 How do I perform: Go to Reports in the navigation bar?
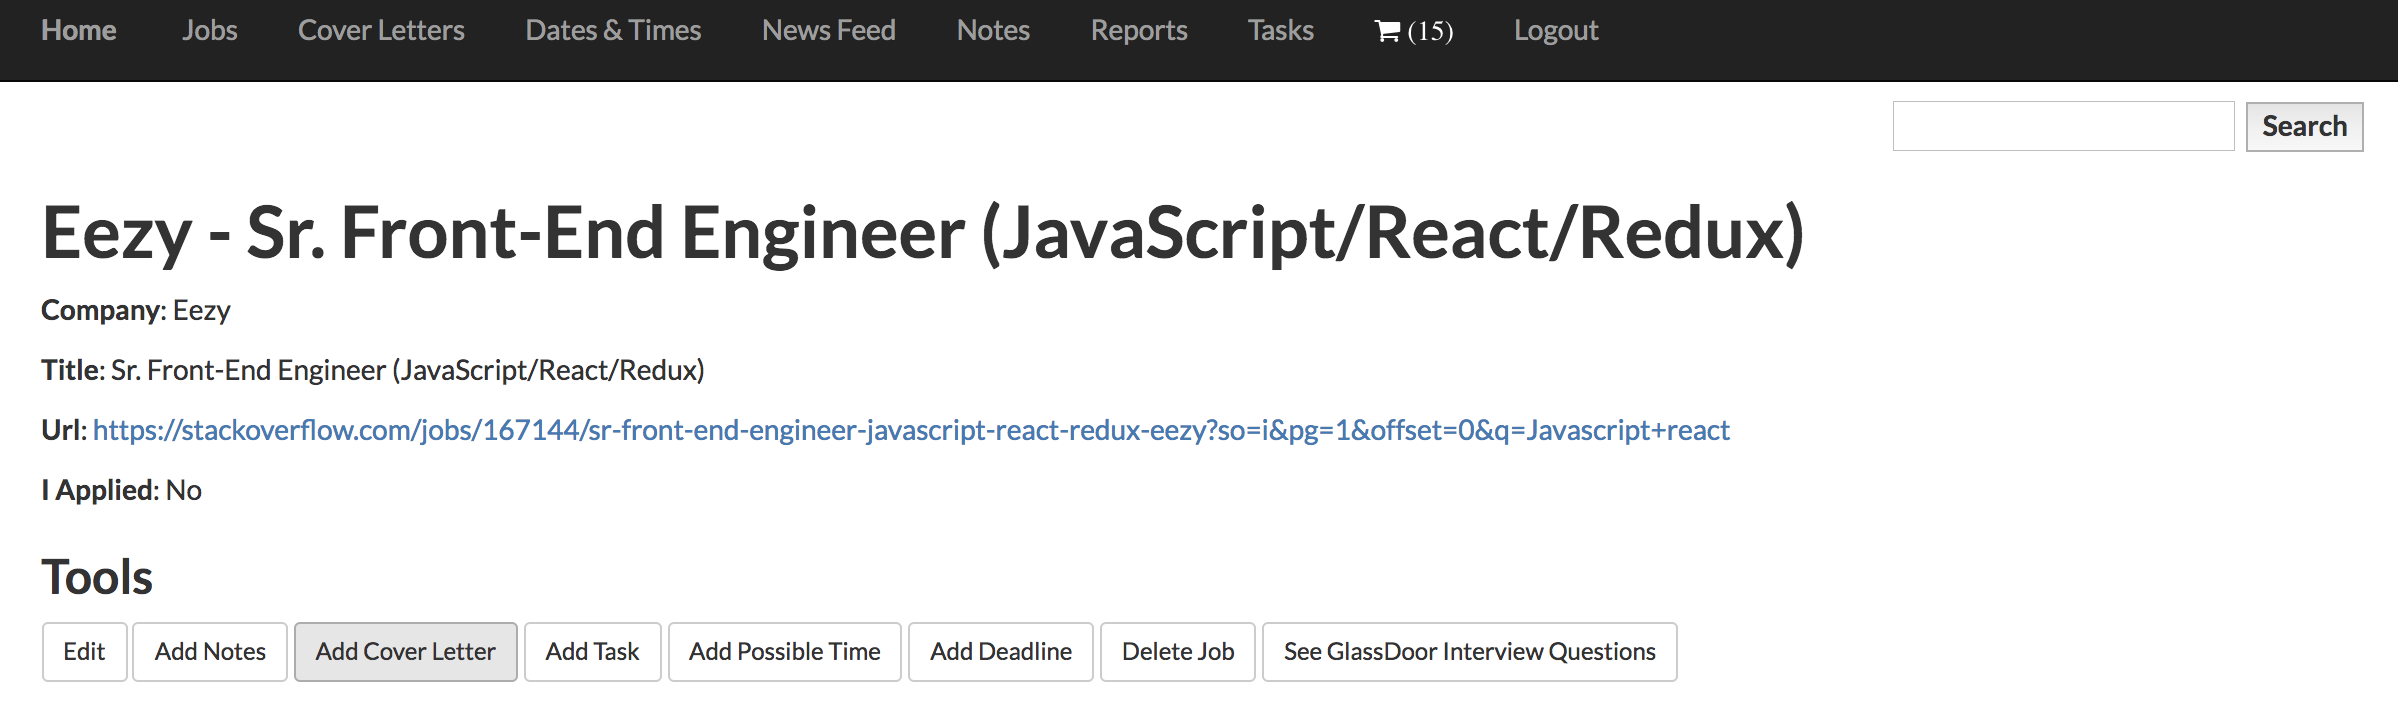point(1139,31)
